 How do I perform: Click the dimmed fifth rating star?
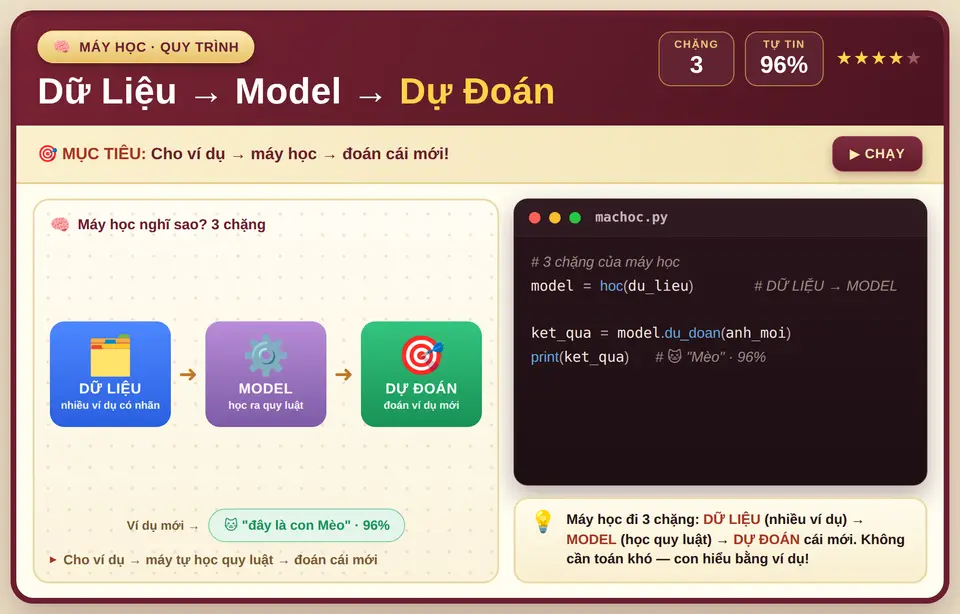coord(913,58)
